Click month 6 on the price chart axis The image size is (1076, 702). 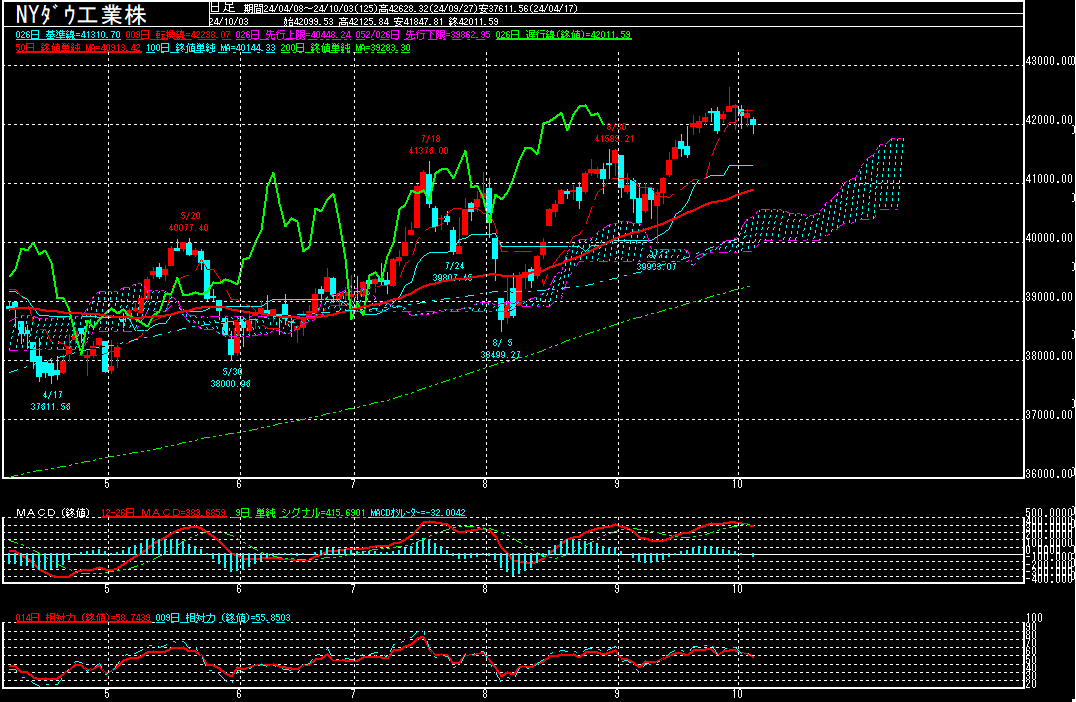click(239, 484)
